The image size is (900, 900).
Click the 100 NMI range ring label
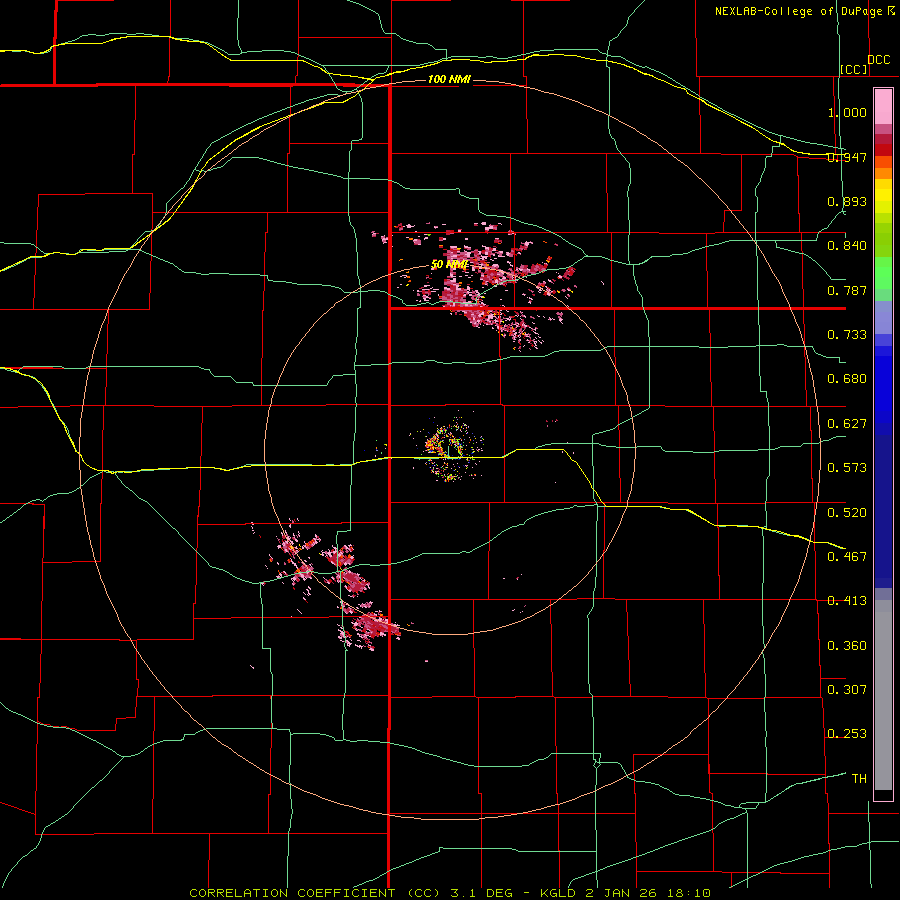tap(449, 79)
